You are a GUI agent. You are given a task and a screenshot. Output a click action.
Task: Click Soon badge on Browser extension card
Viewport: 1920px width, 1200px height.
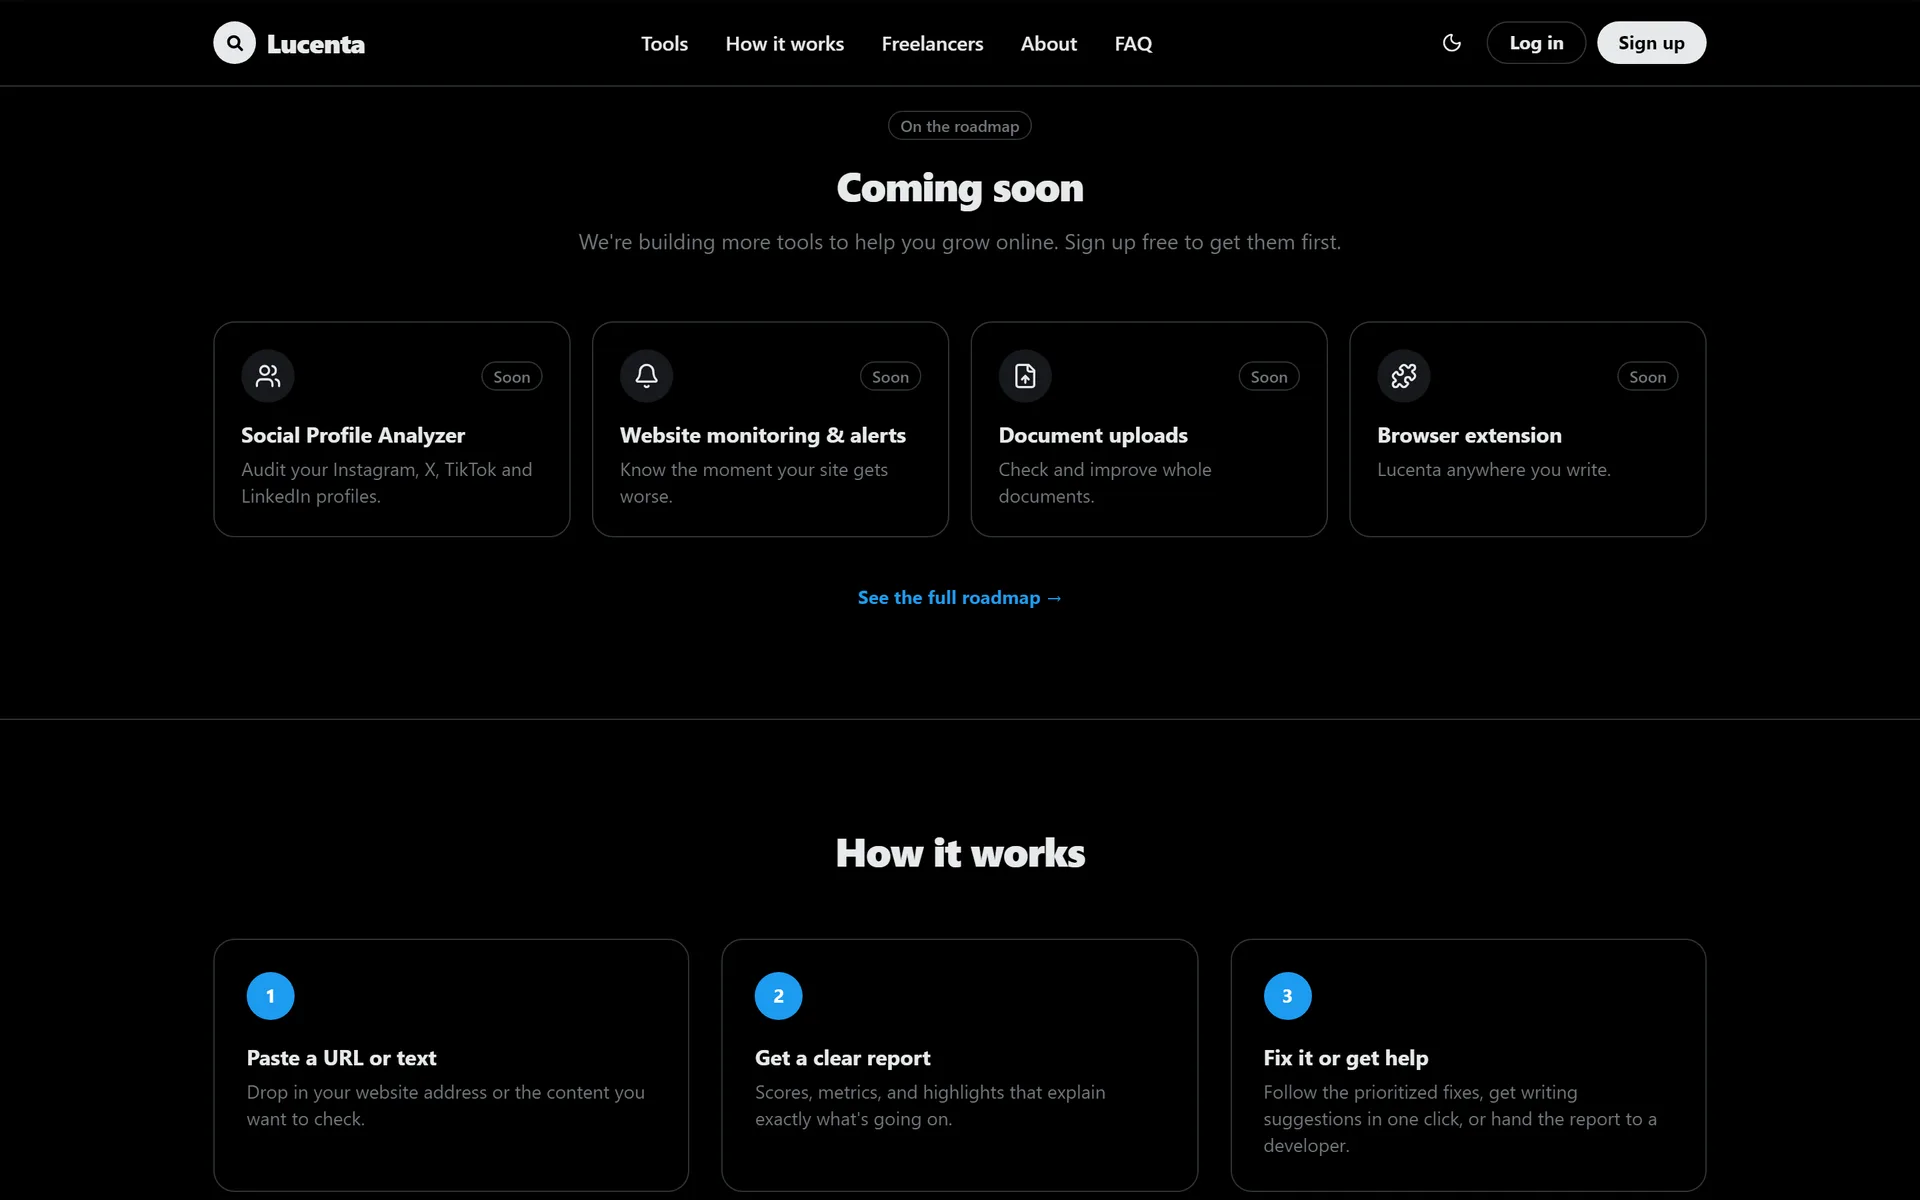click(x=1647, y=377)
